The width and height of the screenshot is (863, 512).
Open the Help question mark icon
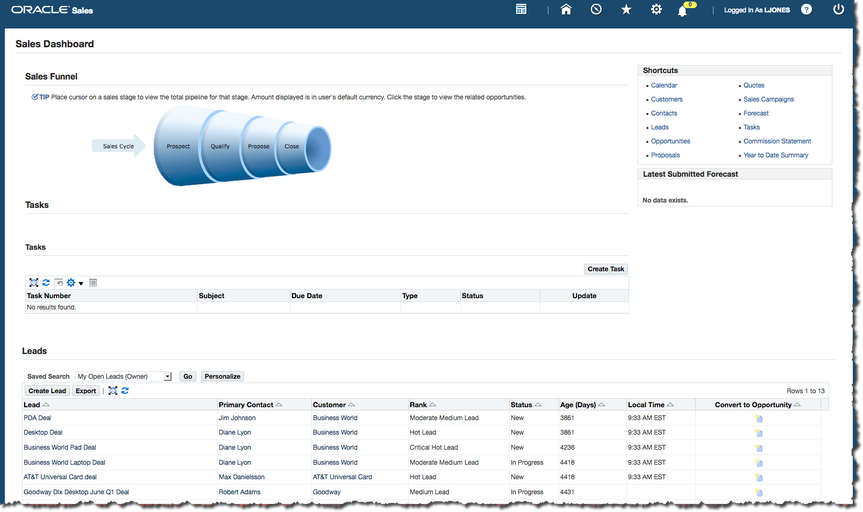pos(806,9)
